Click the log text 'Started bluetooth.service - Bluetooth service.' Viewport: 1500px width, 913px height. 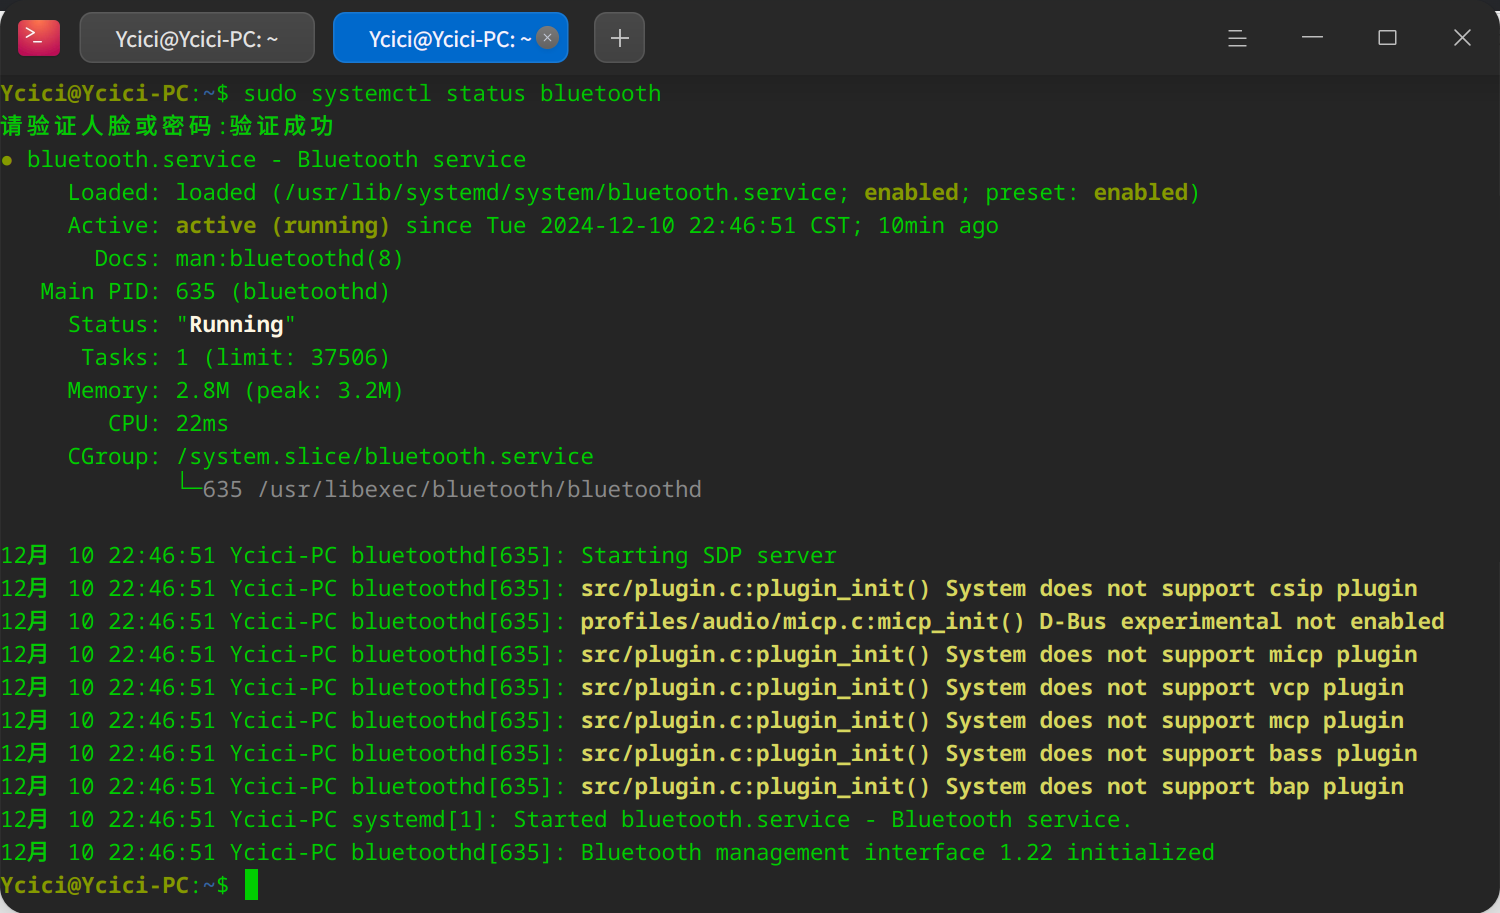click(x=823, y=820)
